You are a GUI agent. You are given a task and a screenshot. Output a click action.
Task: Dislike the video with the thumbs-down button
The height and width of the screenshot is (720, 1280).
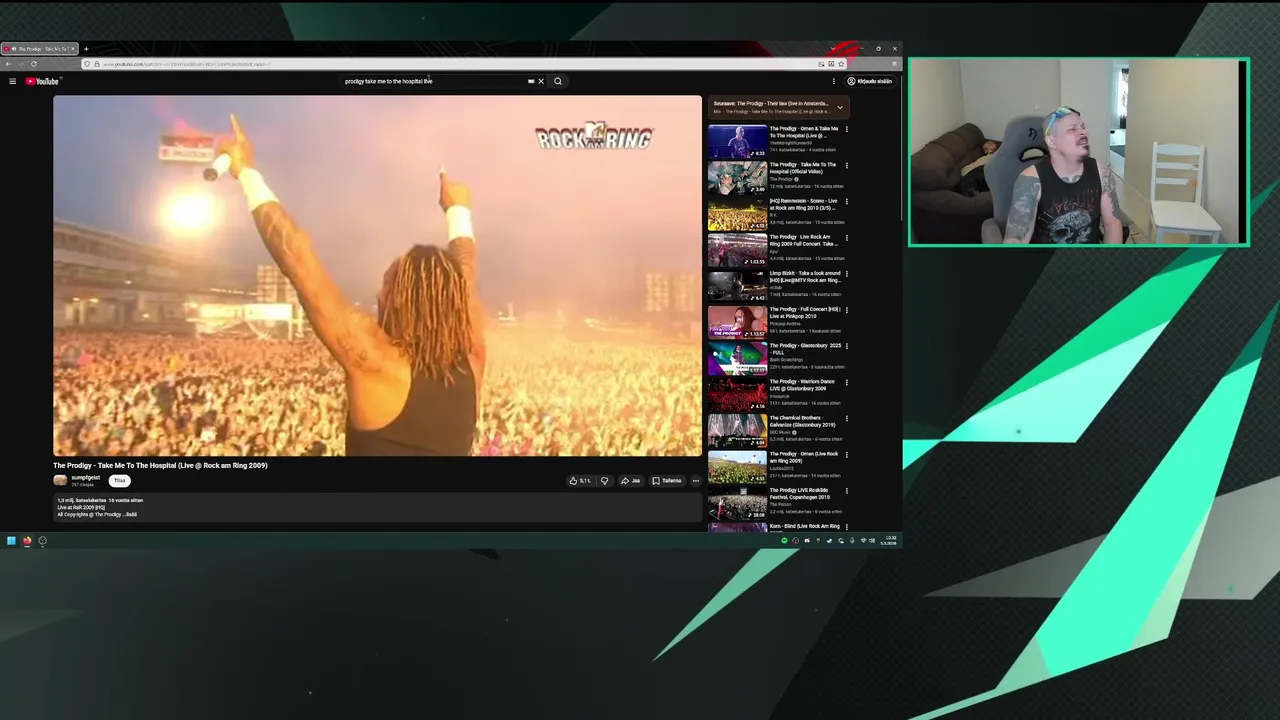point(604,481)
